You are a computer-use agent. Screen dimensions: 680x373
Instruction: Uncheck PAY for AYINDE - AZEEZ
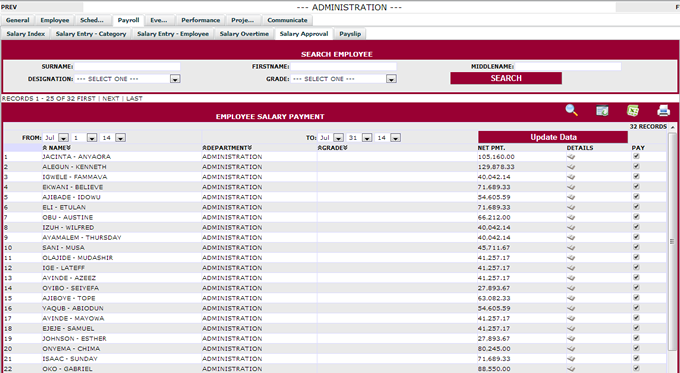636,277
